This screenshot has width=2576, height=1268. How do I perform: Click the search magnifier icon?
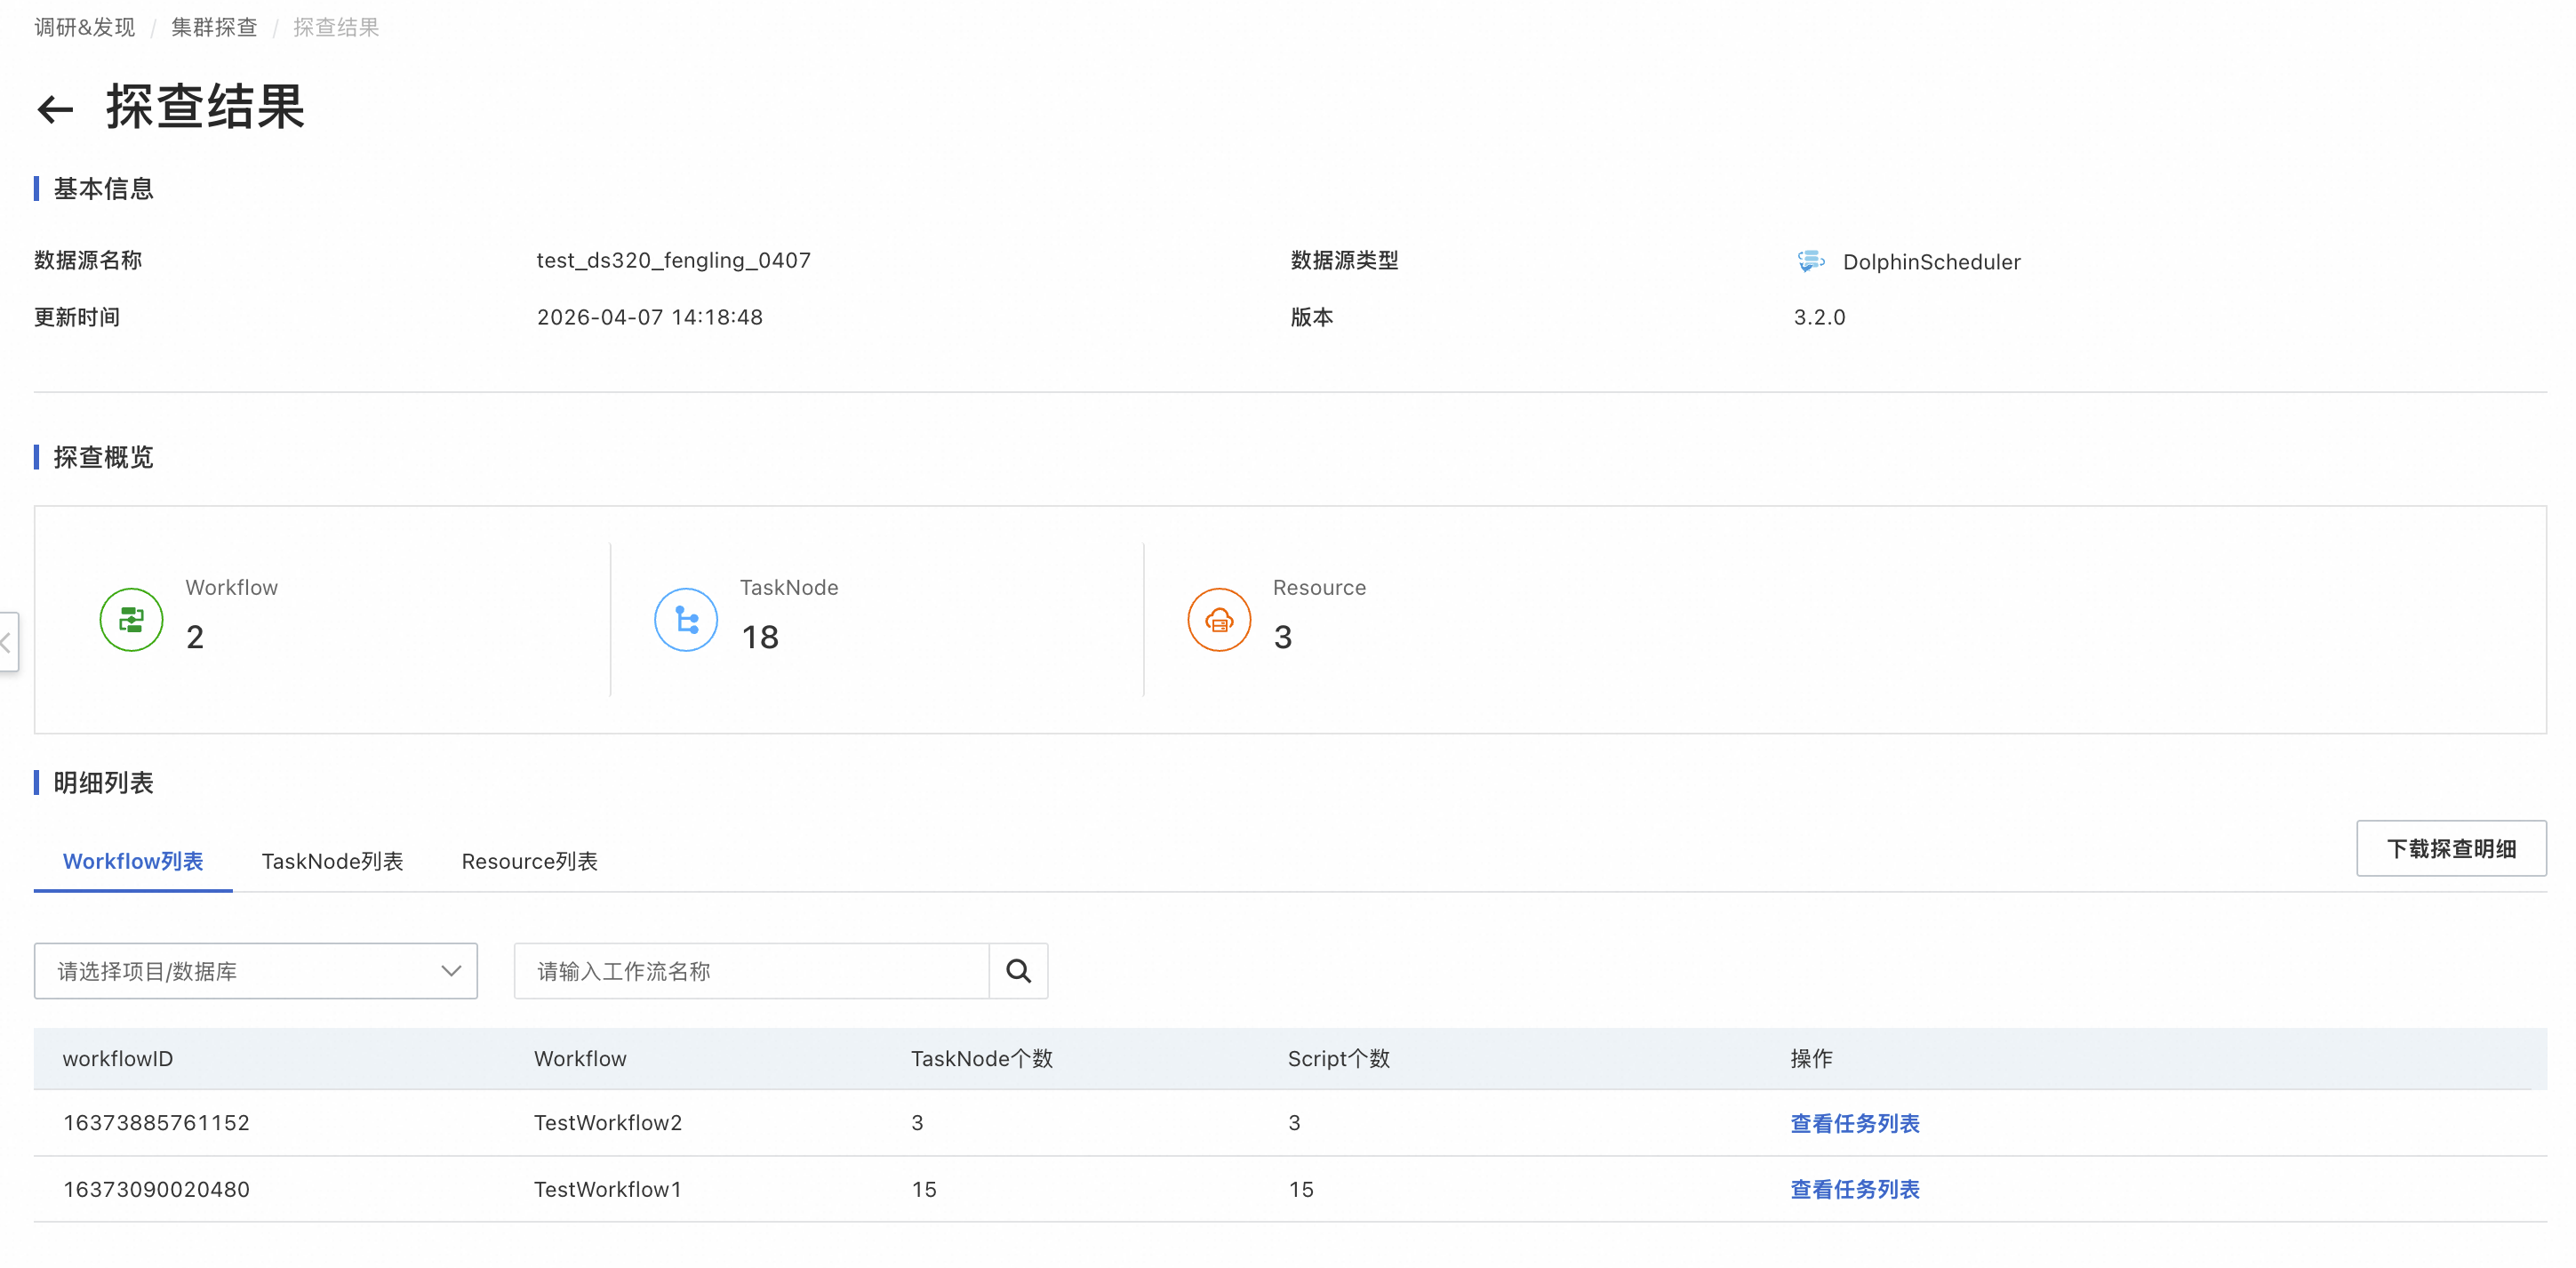tap(1018, 971)
